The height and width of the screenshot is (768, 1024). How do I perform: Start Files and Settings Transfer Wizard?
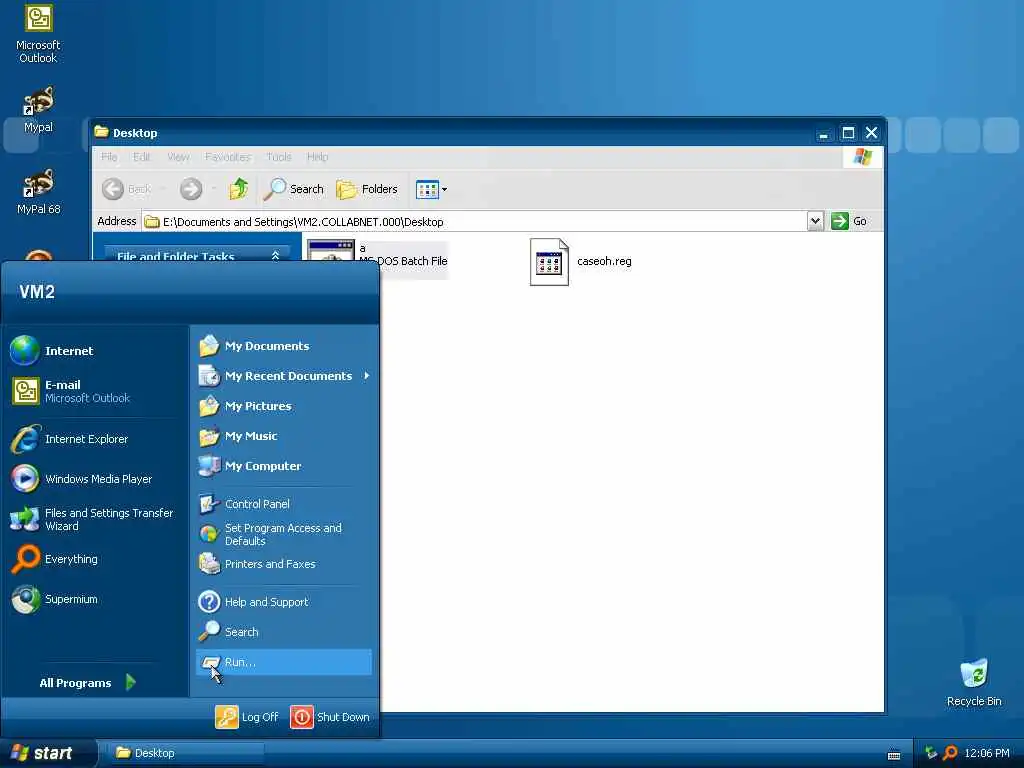(x=92, y=519)
